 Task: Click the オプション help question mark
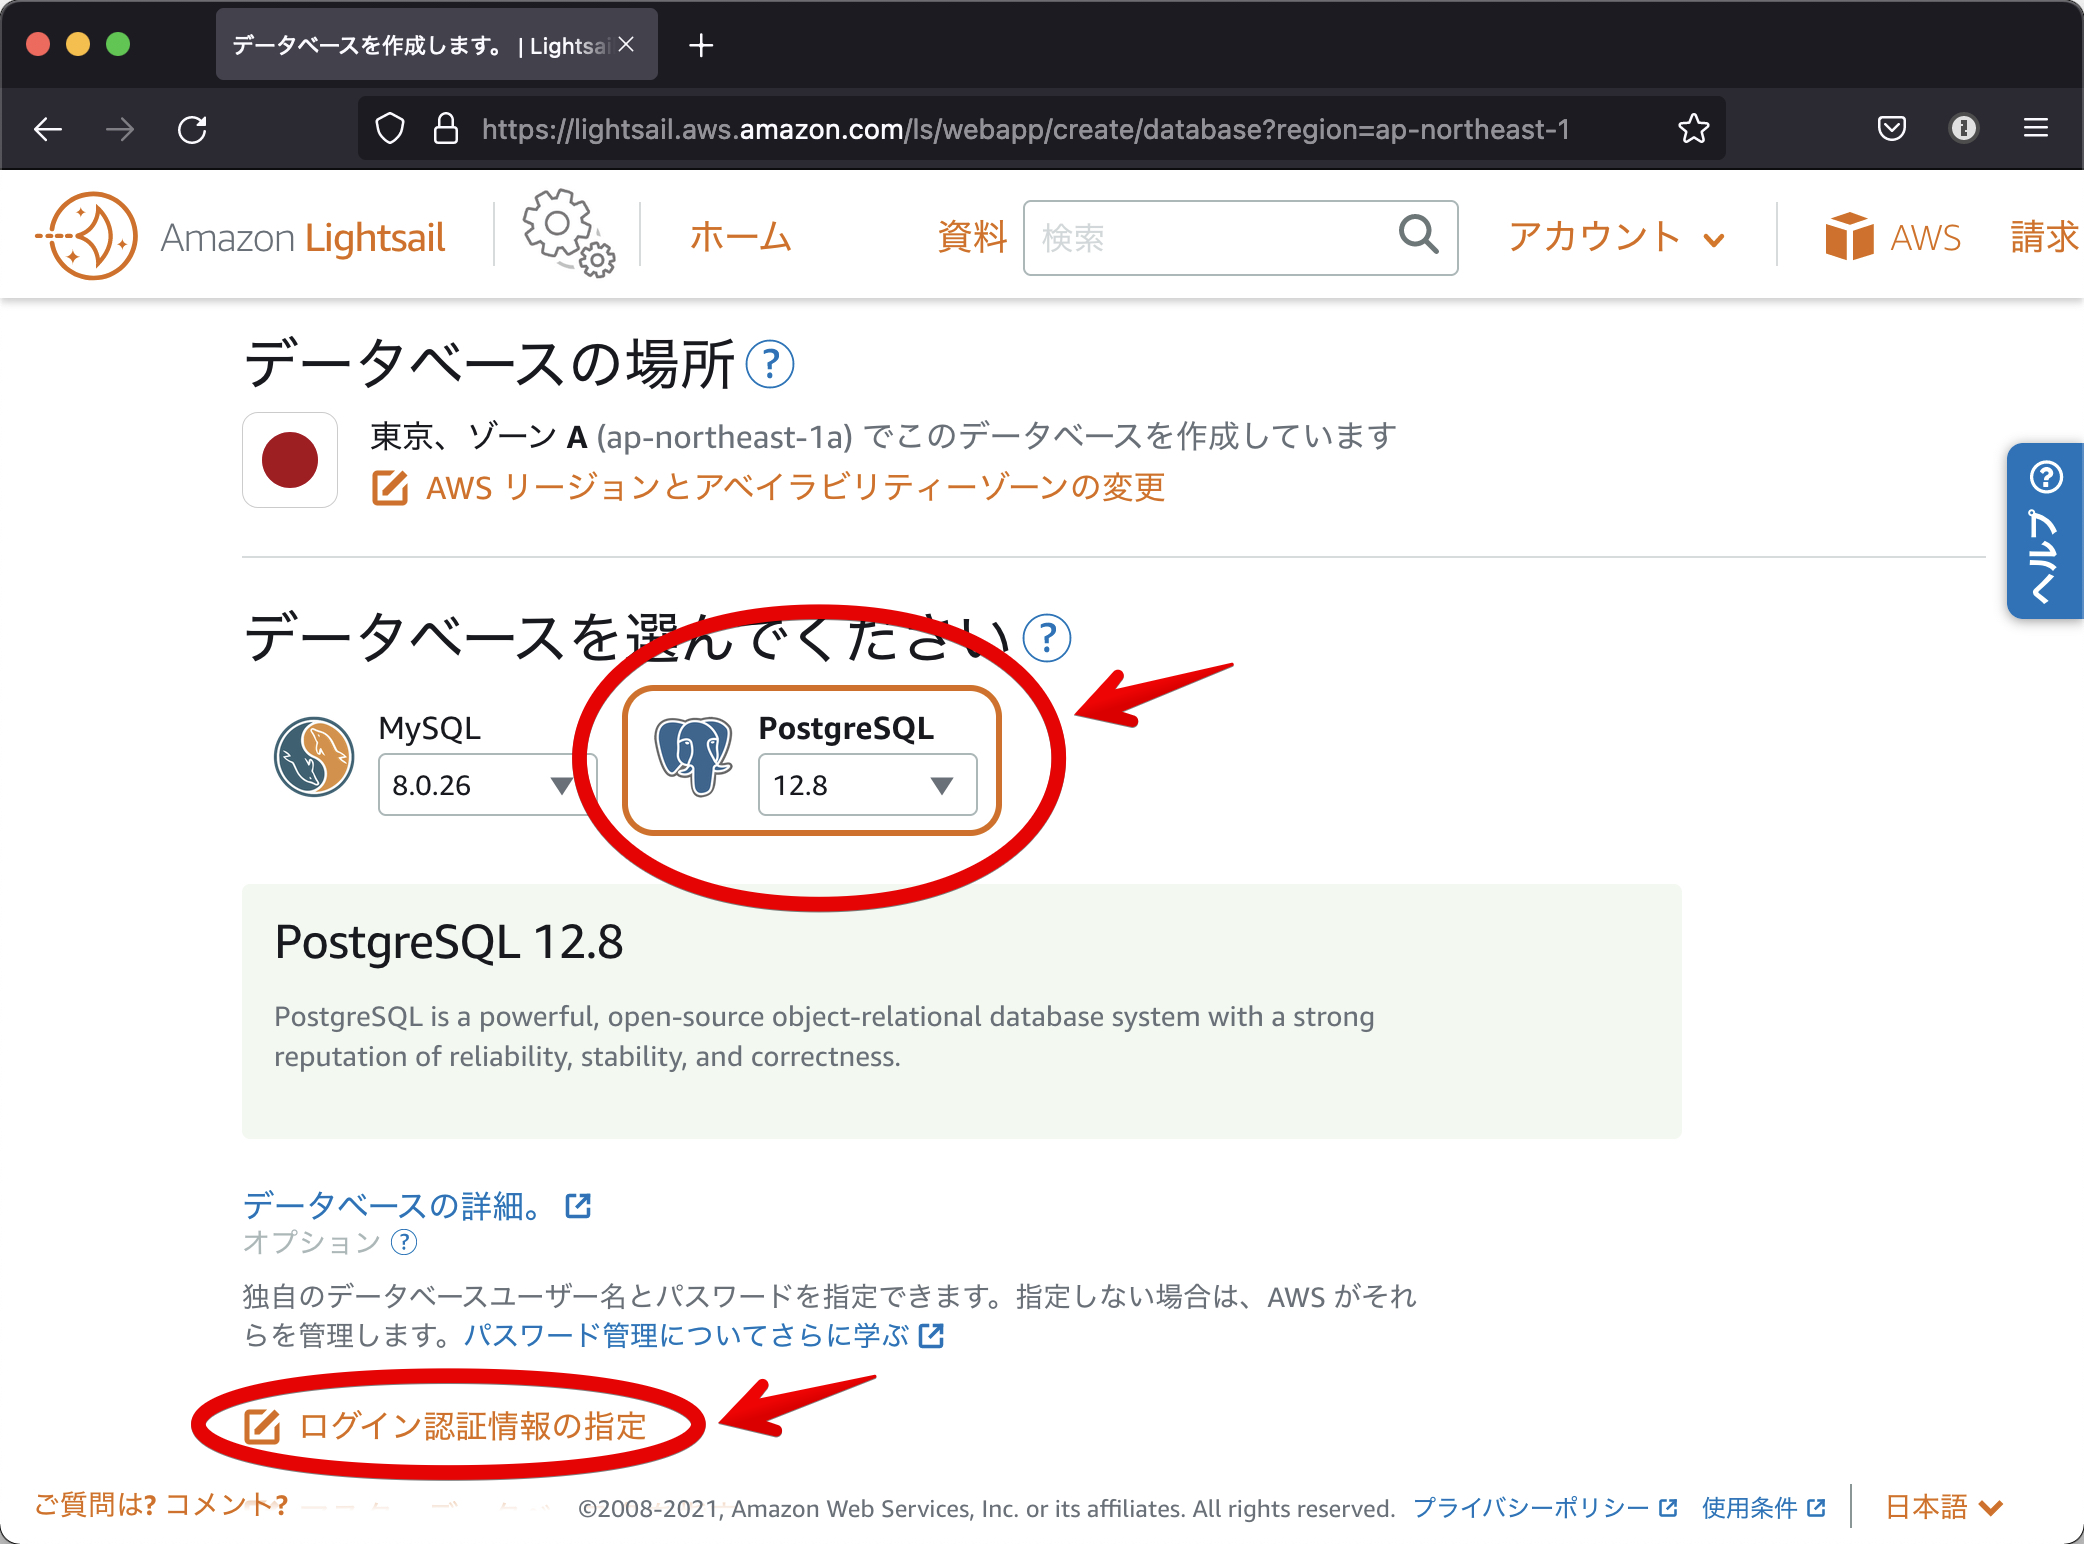(x=404, y=1242)
